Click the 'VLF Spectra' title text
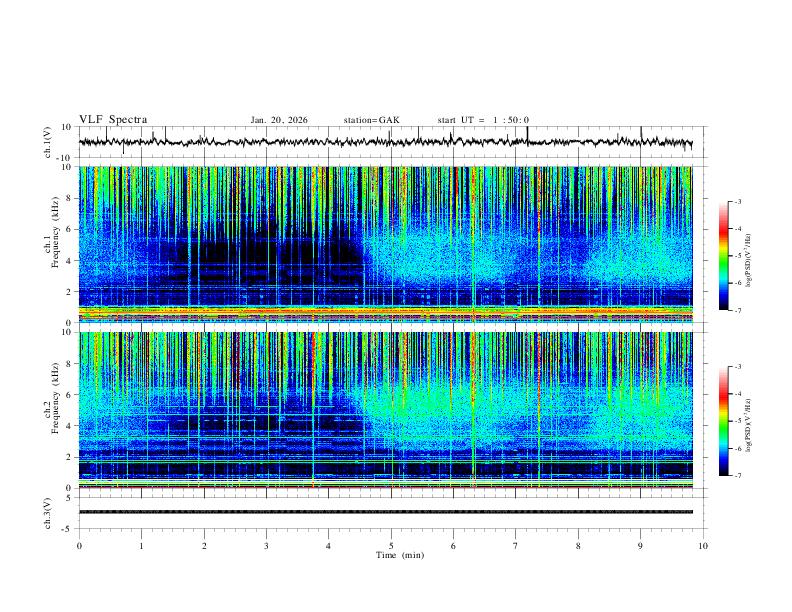The width and height of the screenshot is (792, 612). click(113, 120)
